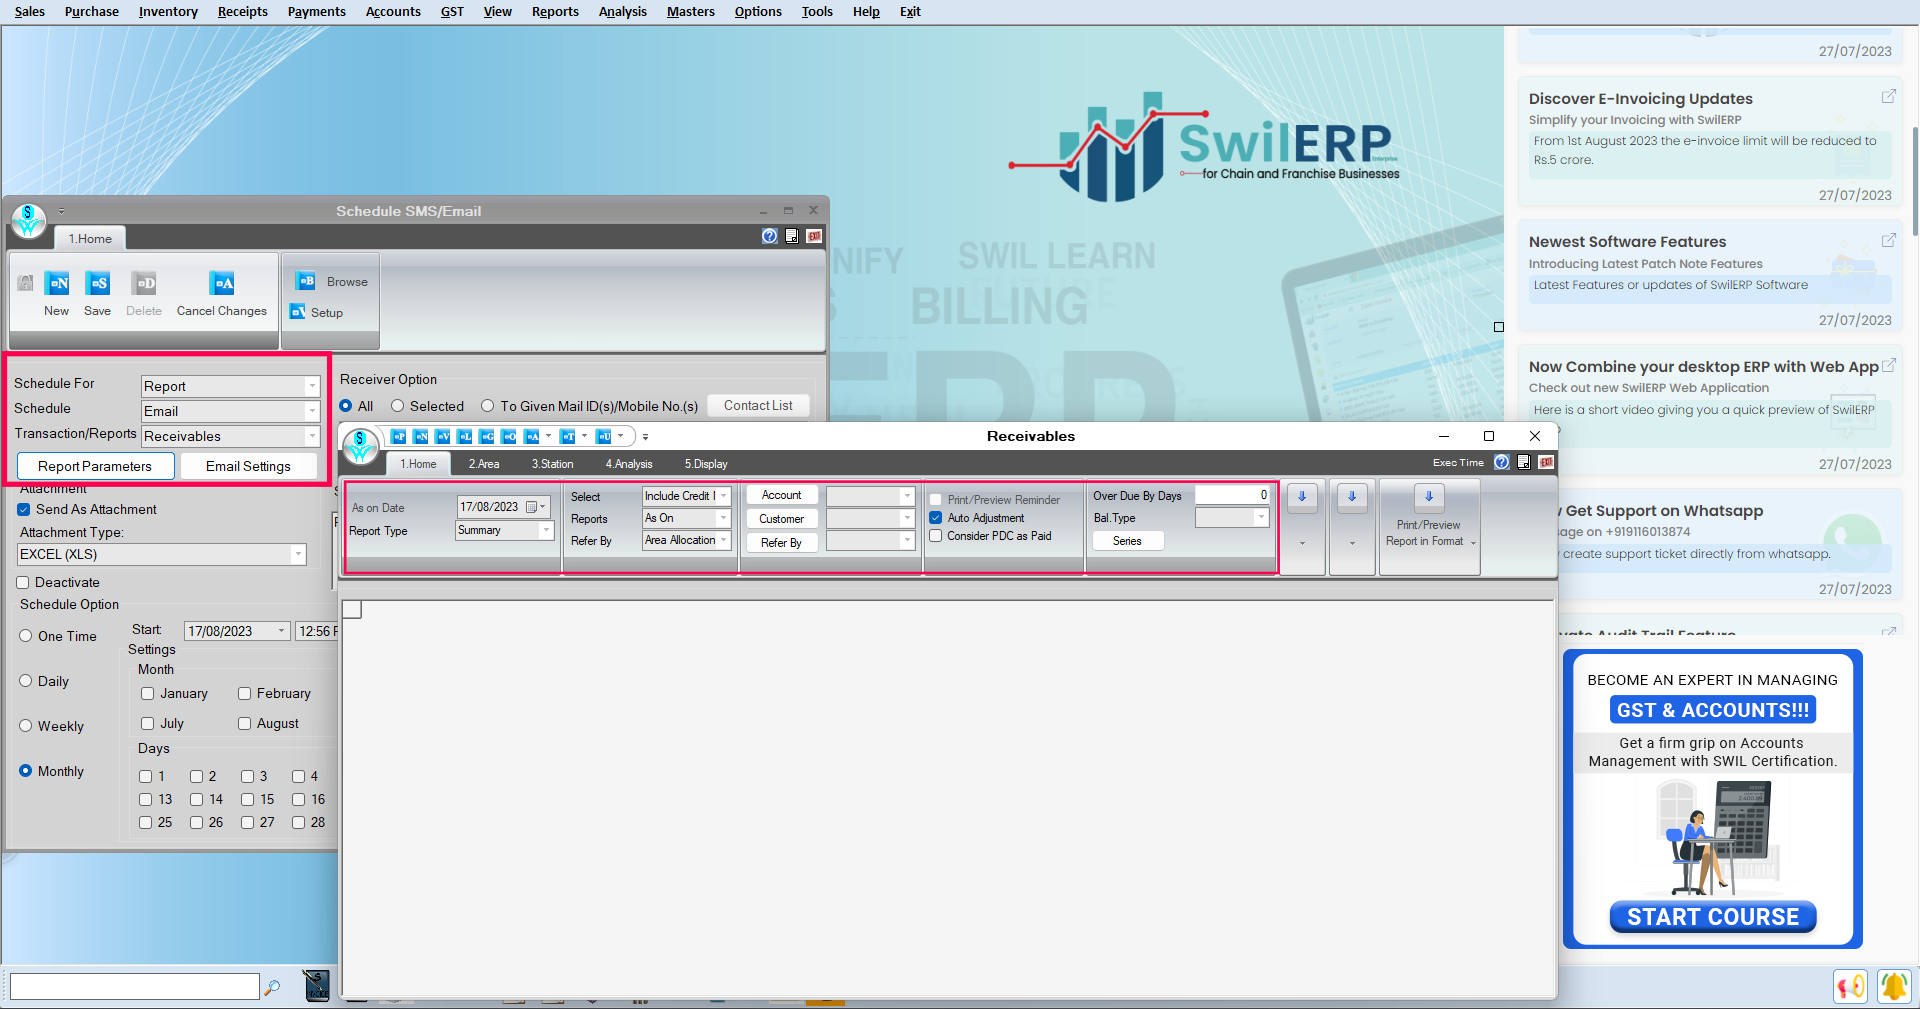Click the megaphone announcement icon at bottom right
The width and height of the screenshot is (1920, 1009).
pyautogui.click(x=1850, y=986)
